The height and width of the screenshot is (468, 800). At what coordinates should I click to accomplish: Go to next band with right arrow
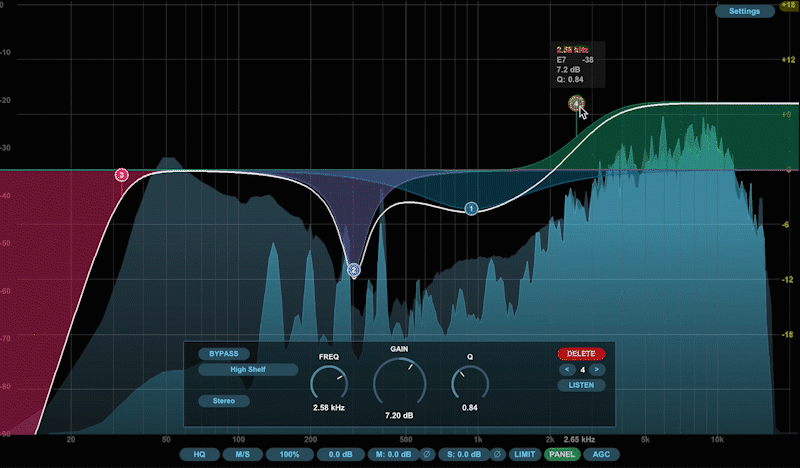click(598, 369)
